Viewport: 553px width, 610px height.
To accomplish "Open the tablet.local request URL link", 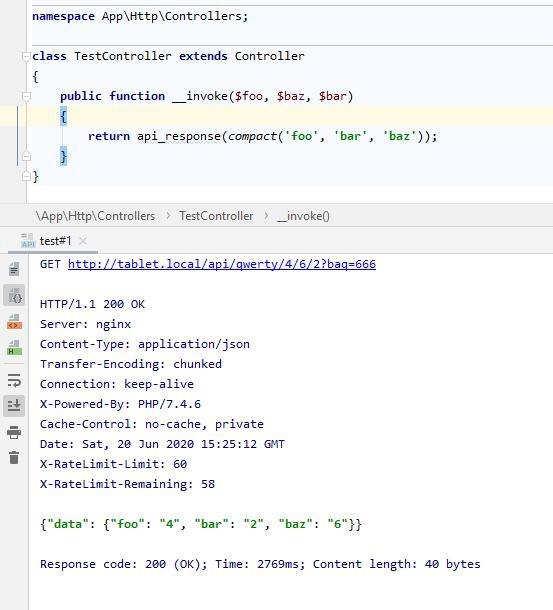I will [x=222, y=264].
